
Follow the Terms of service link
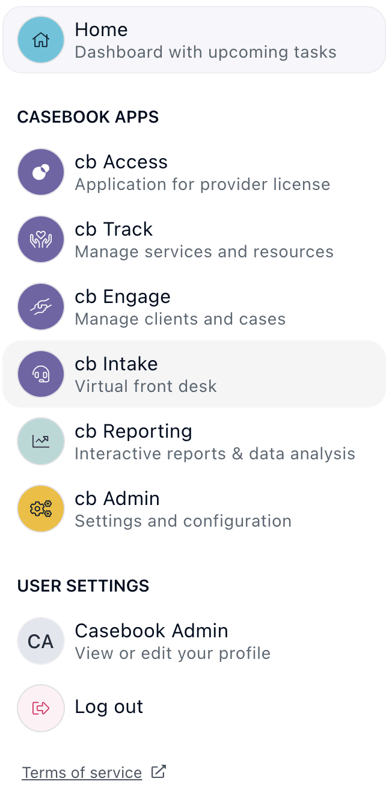82,772
